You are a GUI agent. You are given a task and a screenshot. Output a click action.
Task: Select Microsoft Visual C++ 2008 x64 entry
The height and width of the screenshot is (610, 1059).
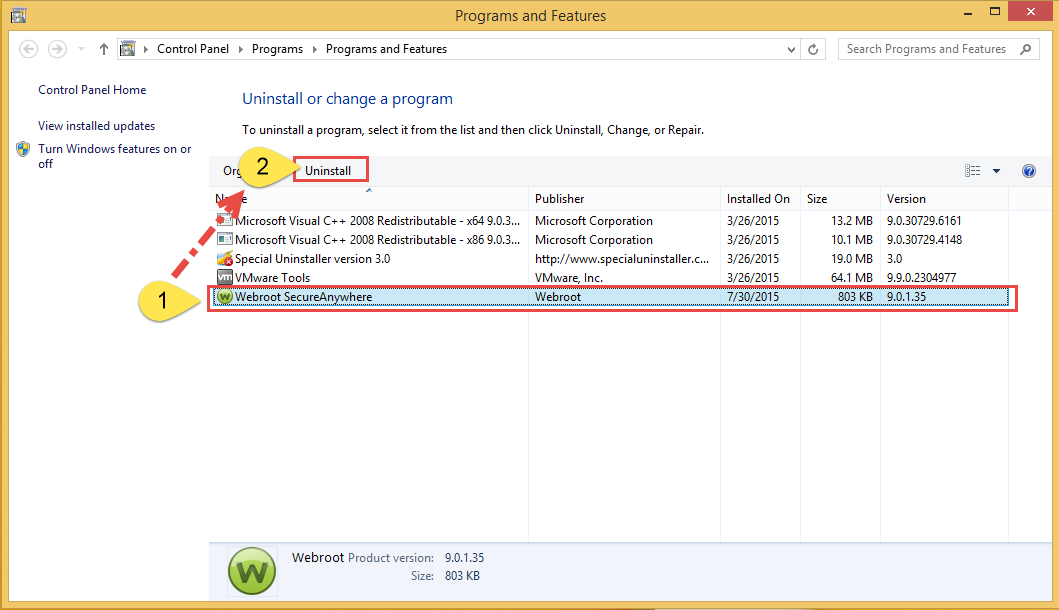[x=378, y=221]
